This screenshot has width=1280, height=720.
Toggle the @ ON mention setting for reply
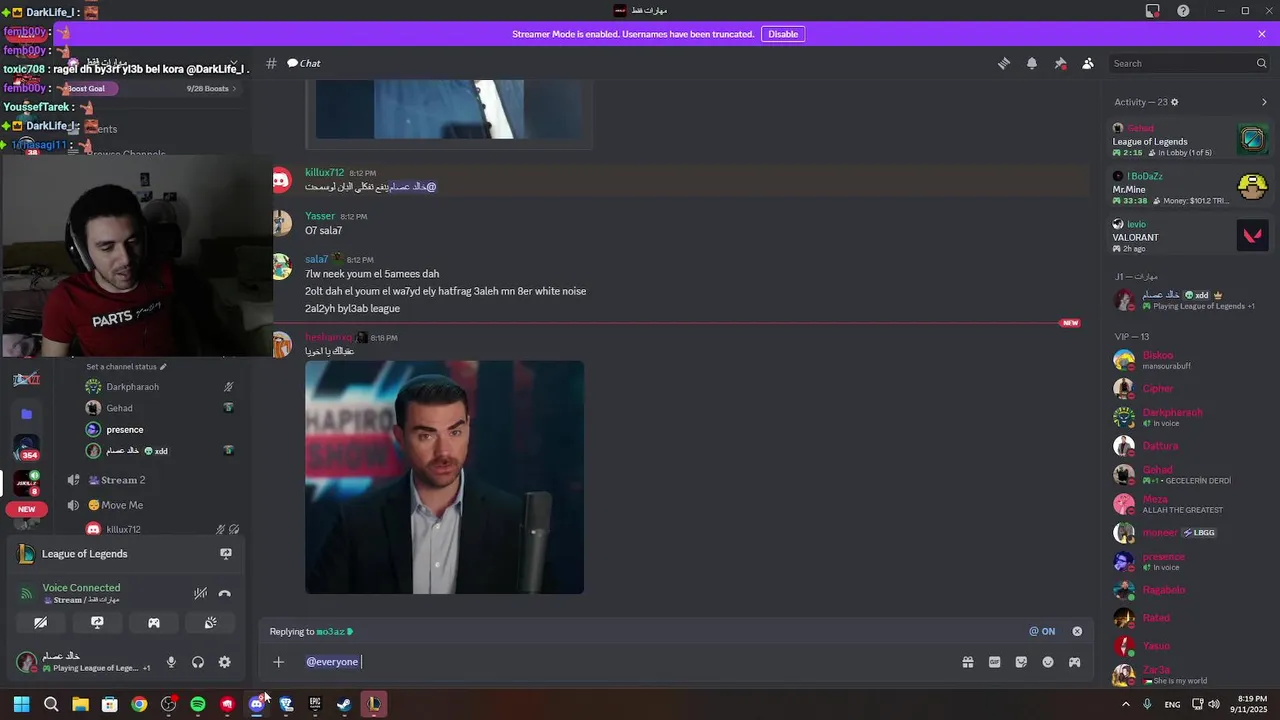pos(1042,631)
